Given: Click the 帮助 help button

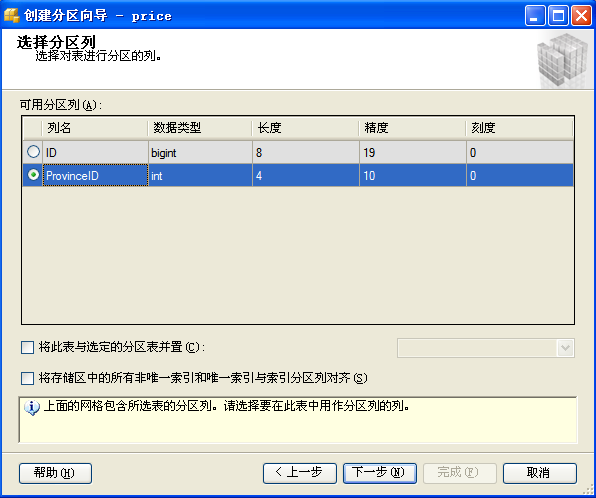Looking at the screenshot, I should coord(55,473).
